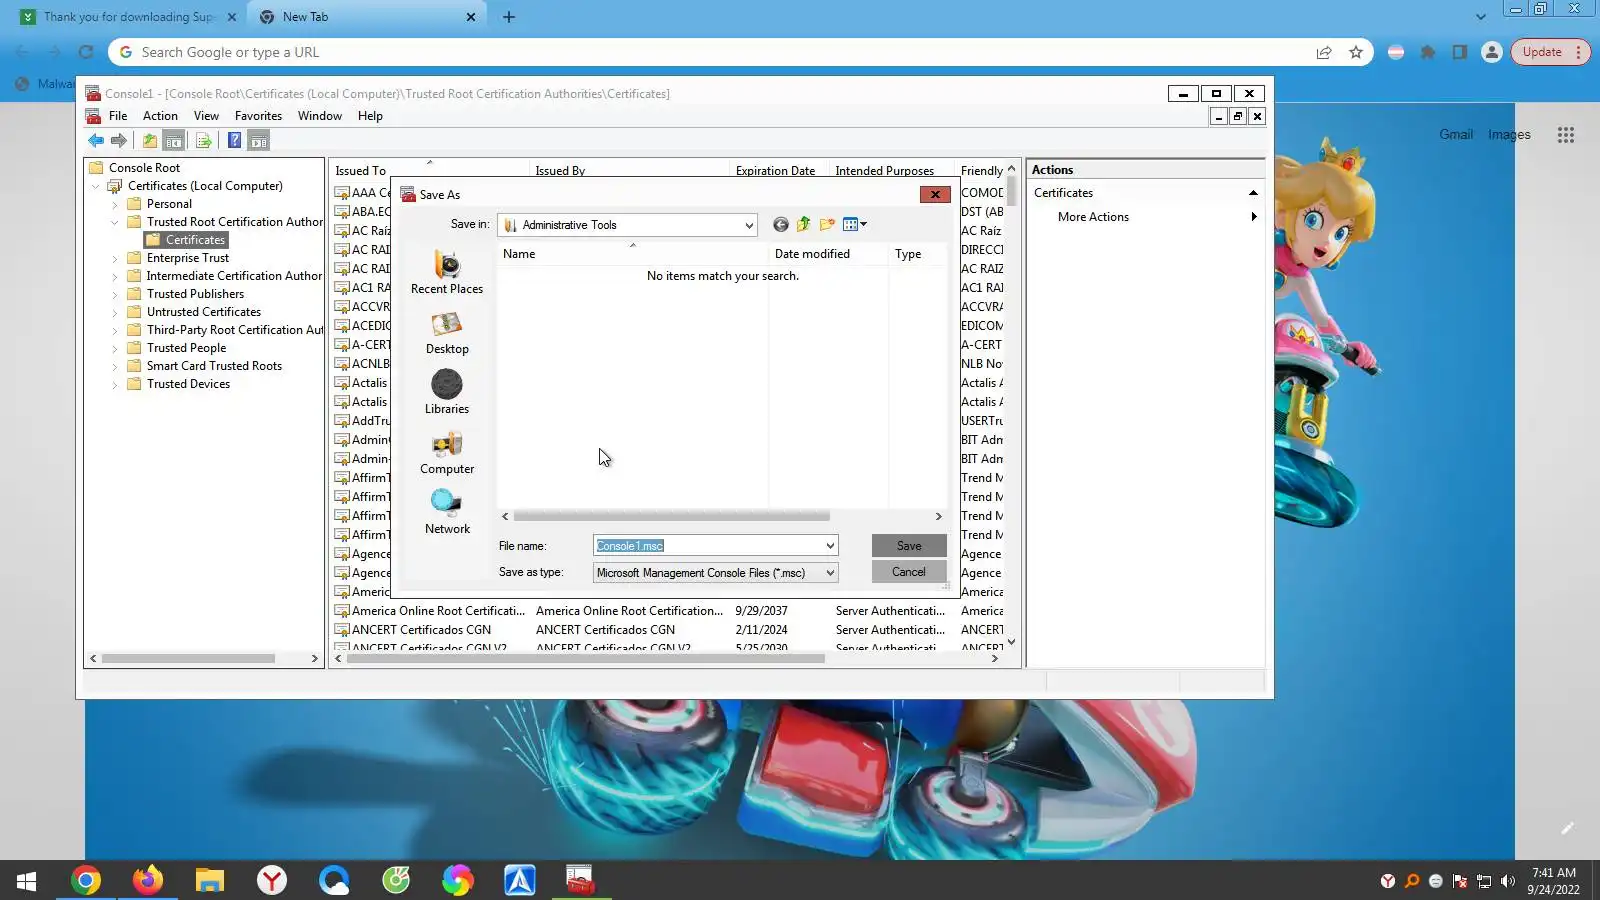Open Google apps grid in Chrome

click(x=1566, y=134)
